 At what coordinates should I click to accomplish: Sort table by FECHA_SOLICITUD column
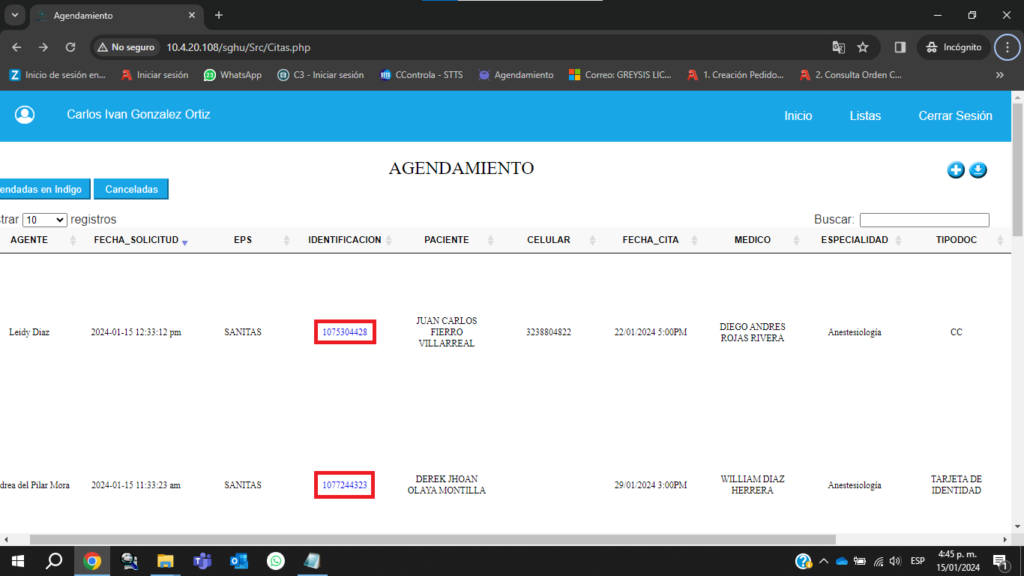pyautogui.click(x=136, y=240)
